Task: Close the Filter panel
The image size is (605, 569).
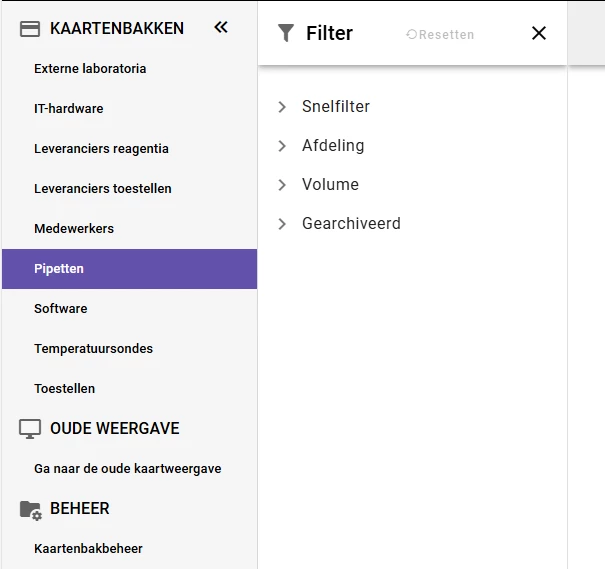Action: click(x=539, y=33)
